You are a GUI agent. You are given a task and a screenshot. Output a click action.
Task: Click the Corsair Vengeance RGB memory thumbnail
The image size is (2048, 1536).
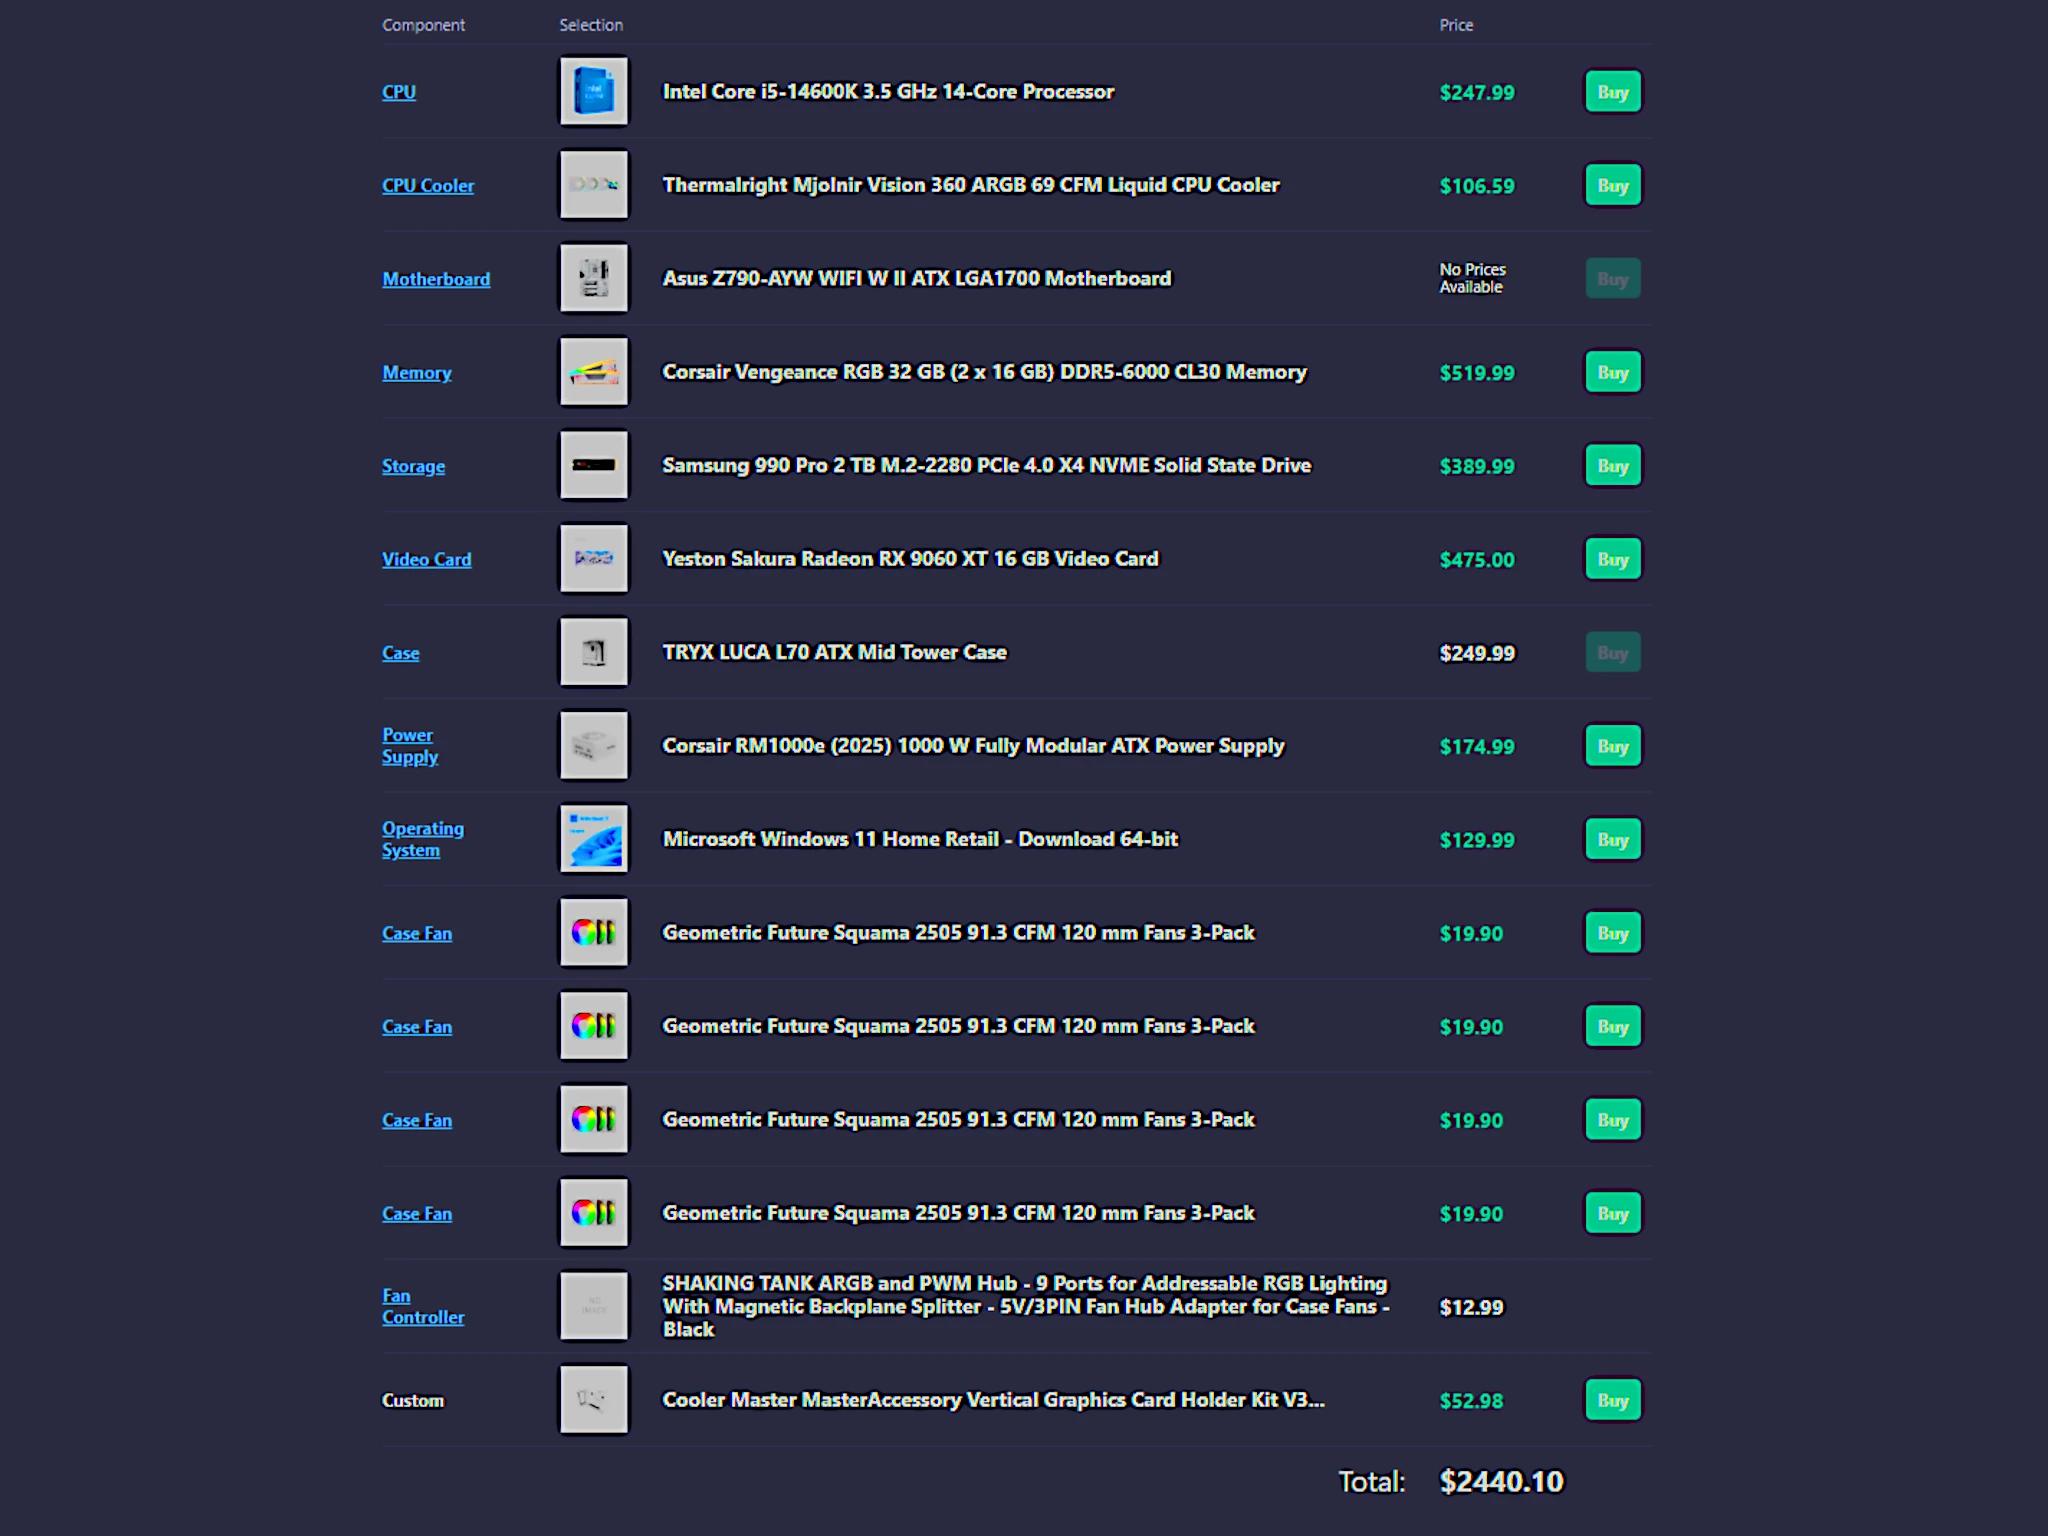pos(594,372)
